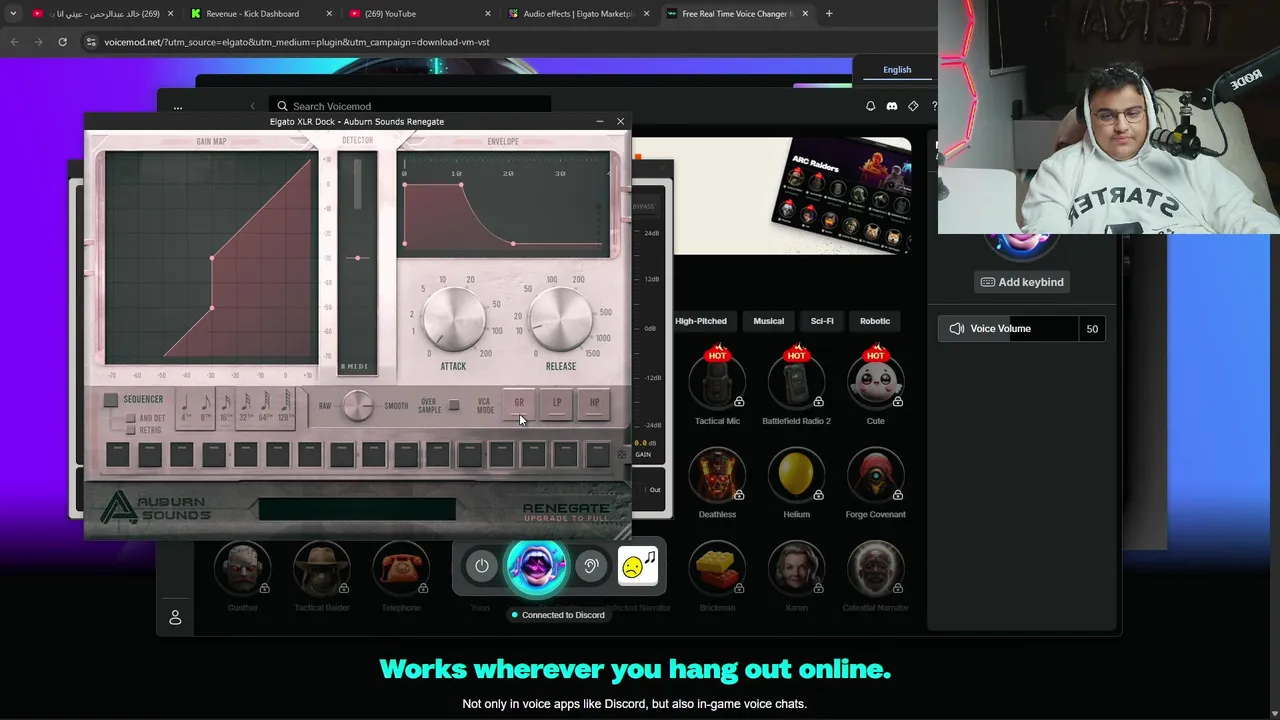The image size is (1280, 720).
Task: Choose the Karen voice
Action: coord(796,567)
